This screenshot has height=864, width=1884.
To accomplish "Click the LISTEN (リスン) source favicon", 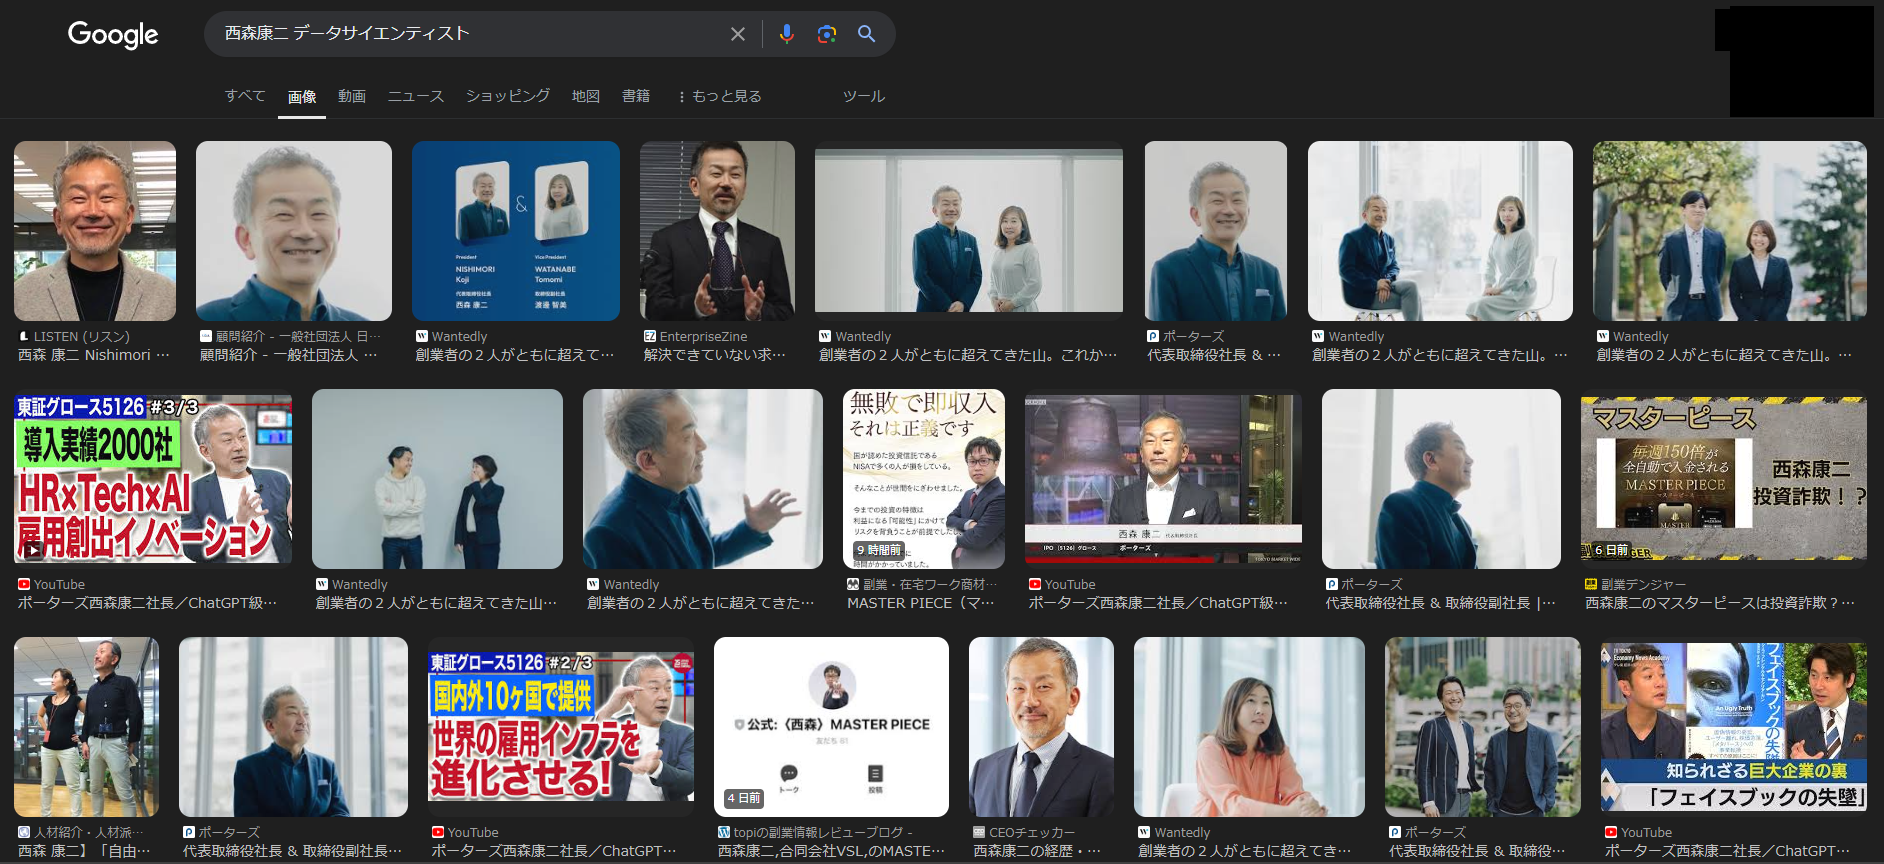I will coord(24,337).
